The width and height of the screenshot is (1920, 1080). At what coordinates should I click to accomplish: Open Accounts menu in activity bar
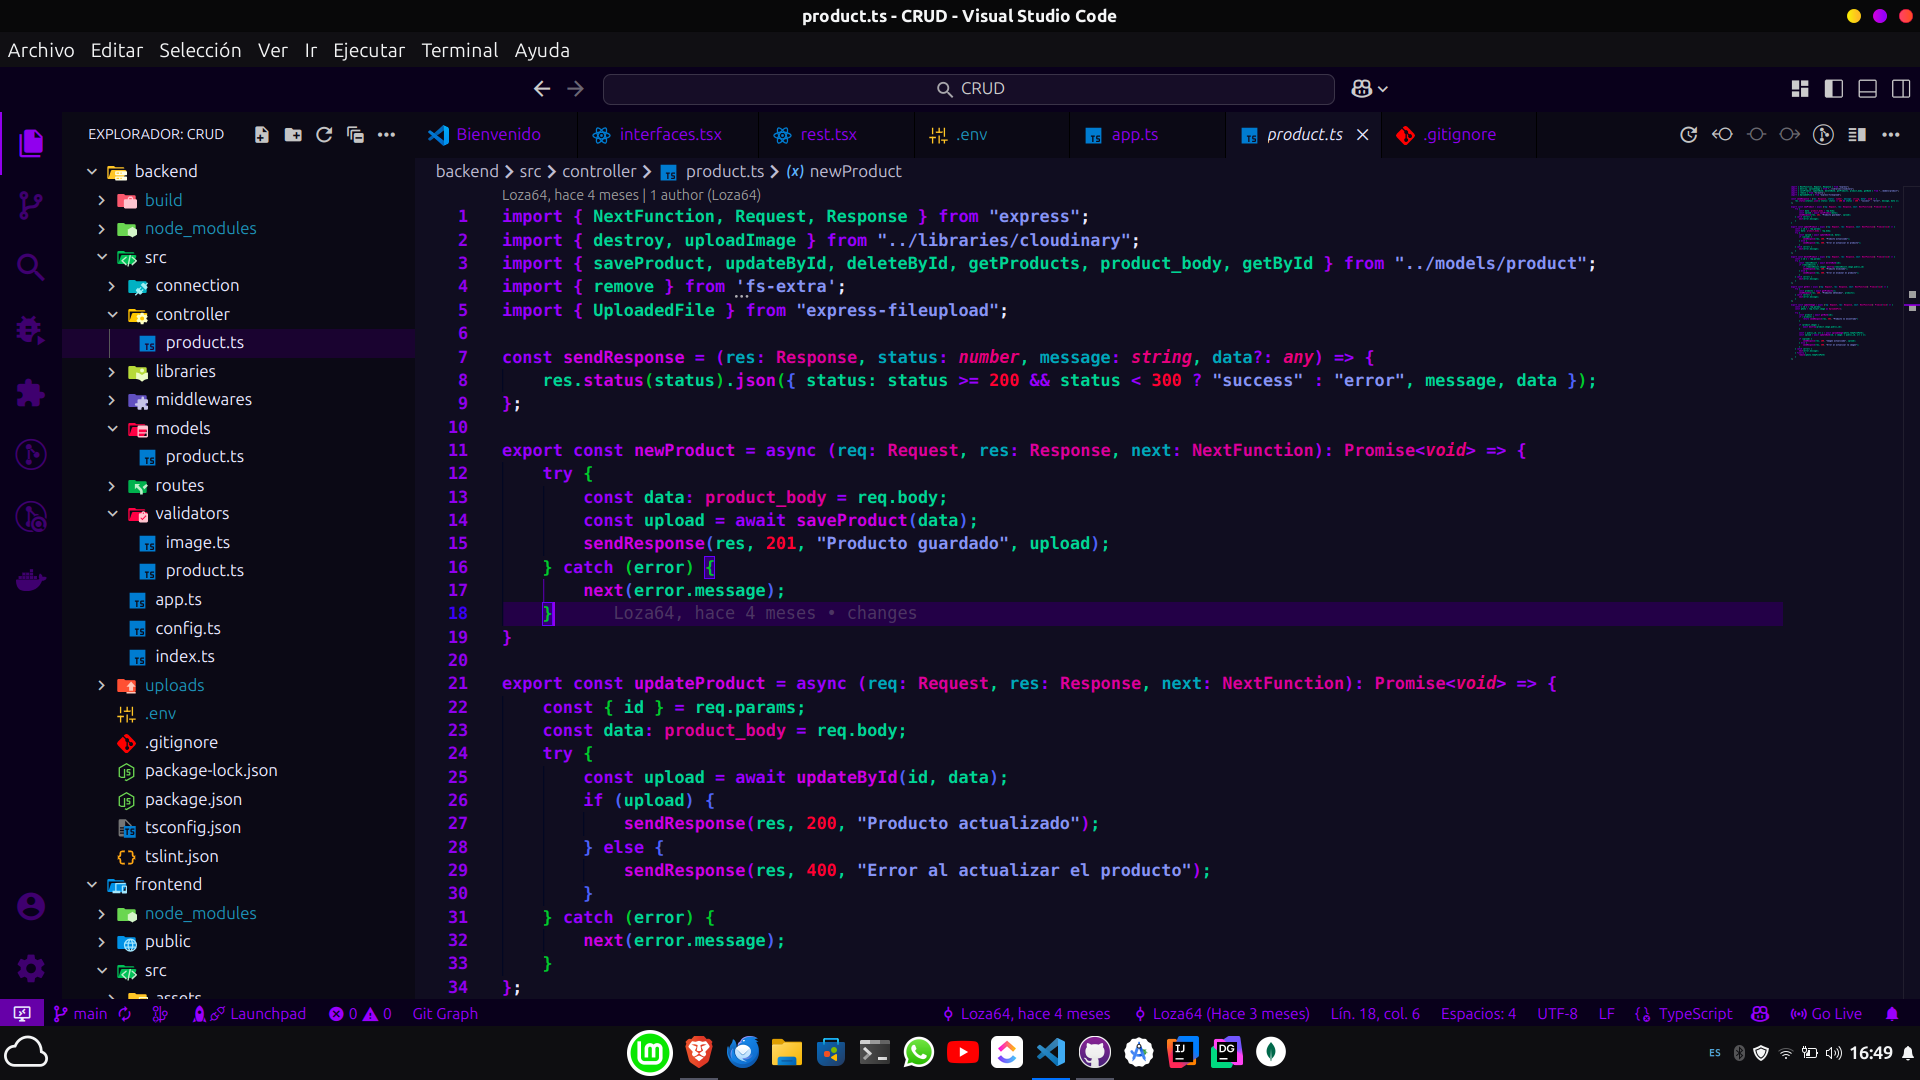pos(31,906)
